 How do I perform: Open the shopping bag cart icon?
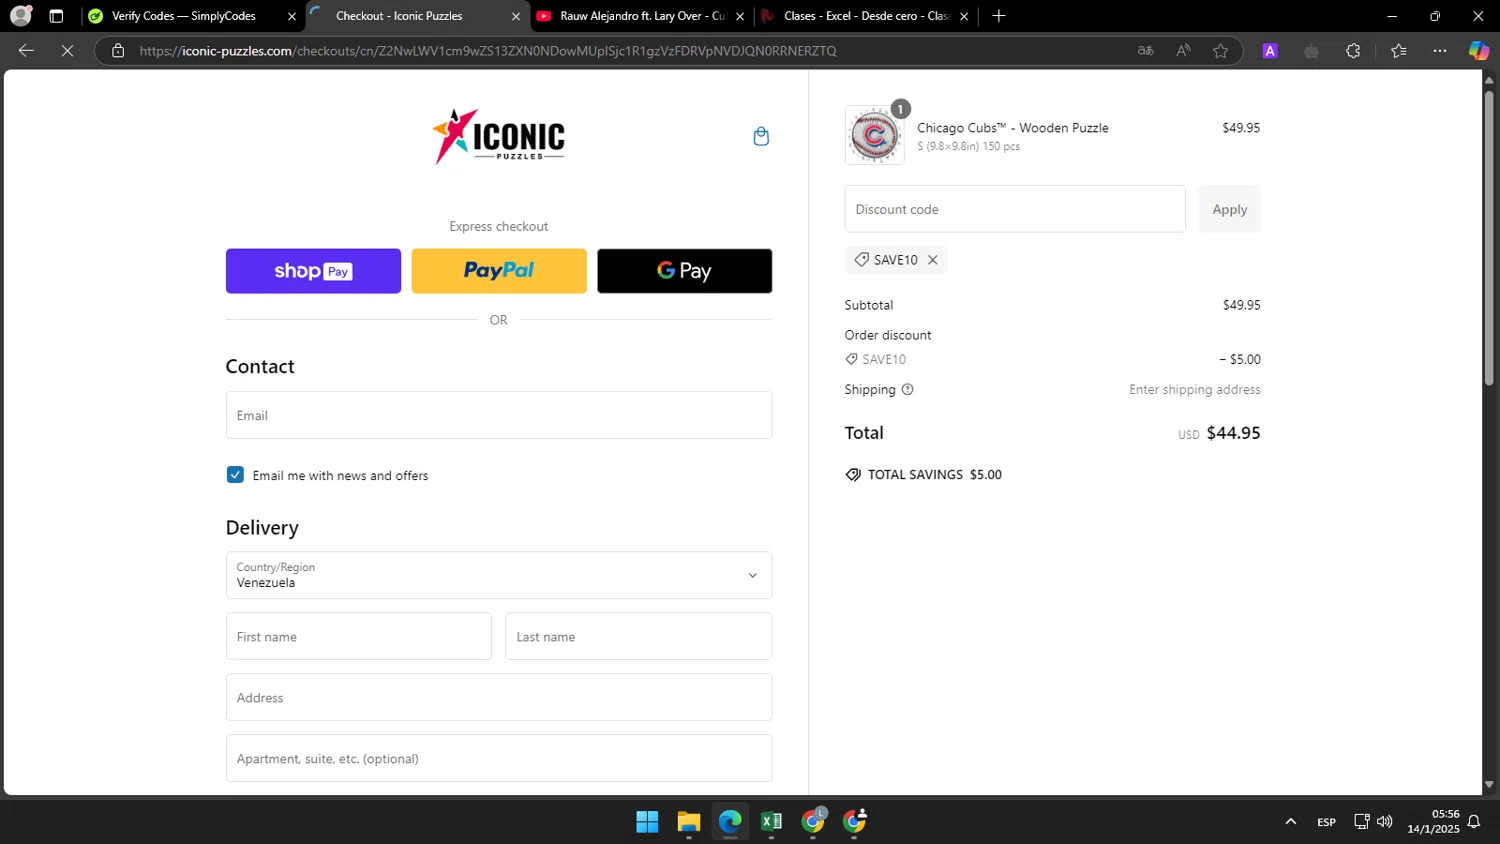click(x=761, y=136)
